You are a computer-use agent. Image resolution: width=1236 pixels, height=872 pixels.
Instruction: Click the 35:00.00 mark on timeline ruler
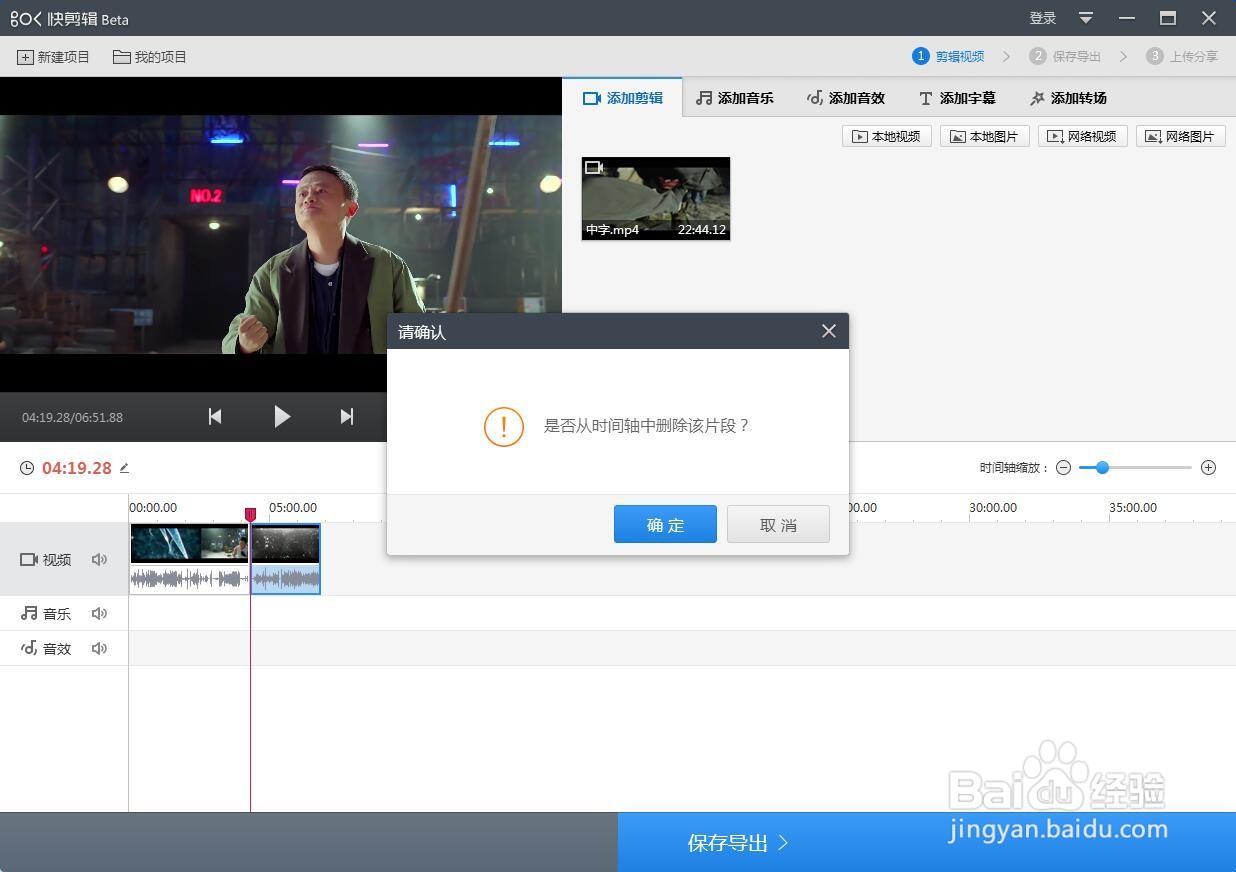click(1133, 507)
